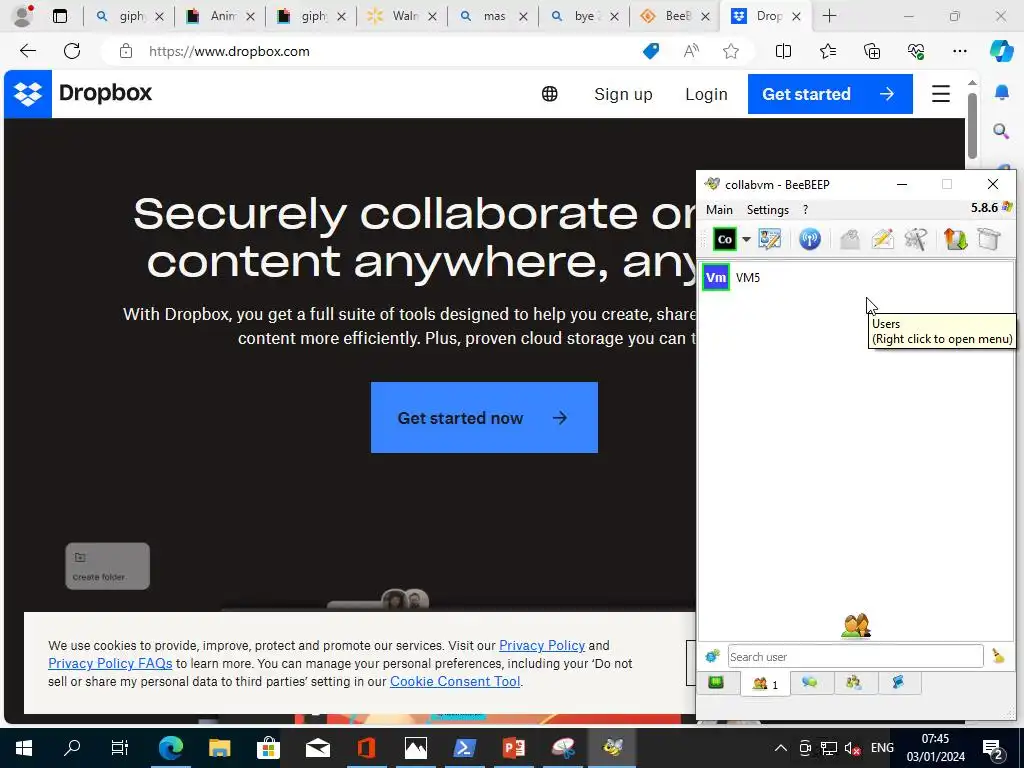Switch to the chat bubbles tab
Screen dimensions: 1024x768
pyautogui.click(x=810, y=683)
